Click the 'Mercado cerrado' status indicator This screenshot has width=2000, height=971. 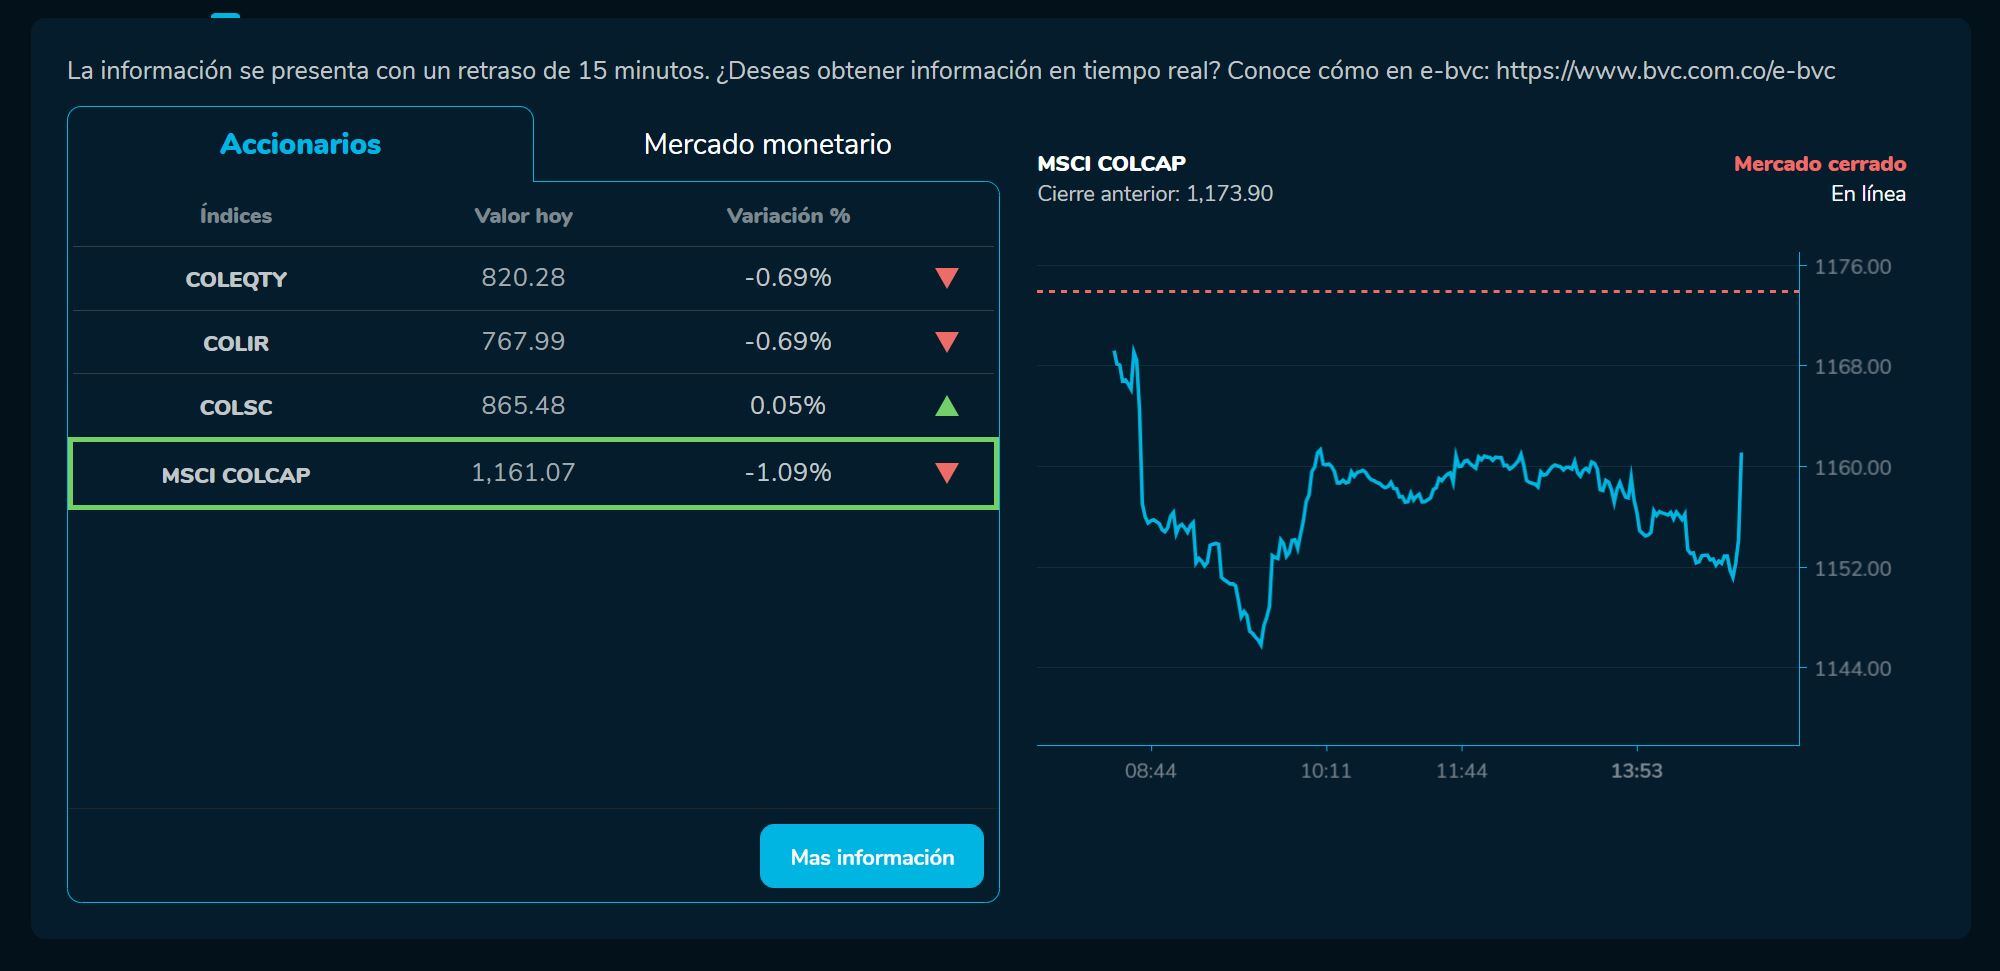1819,165
